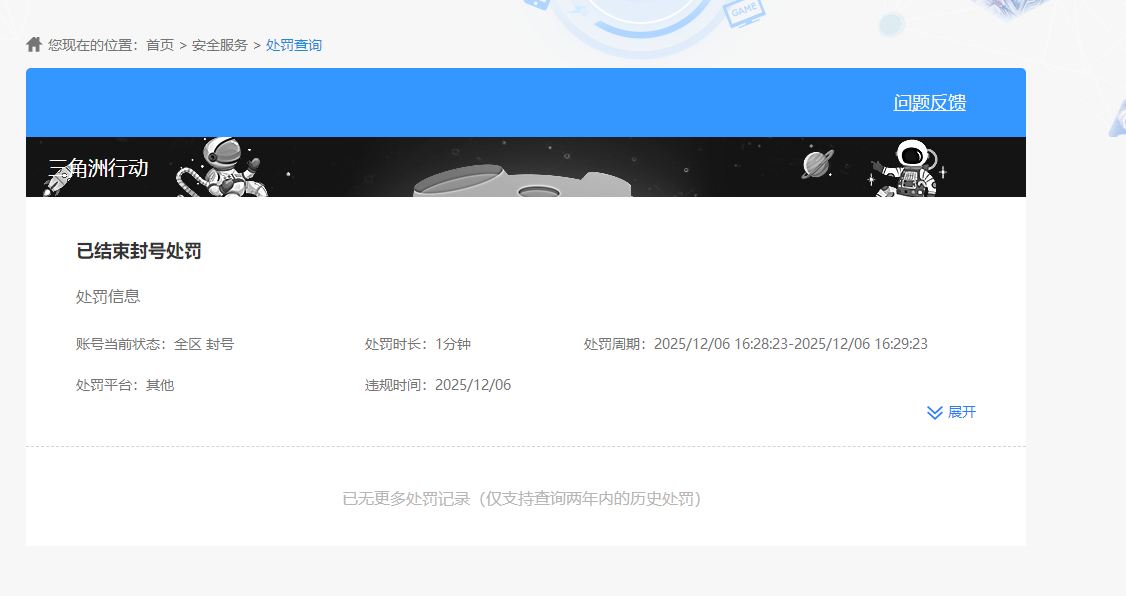This screenshot has height=607, width=1126.
Task: Select the 处罚查询 breadcrumb item
Action: click(x=294, y=45)
